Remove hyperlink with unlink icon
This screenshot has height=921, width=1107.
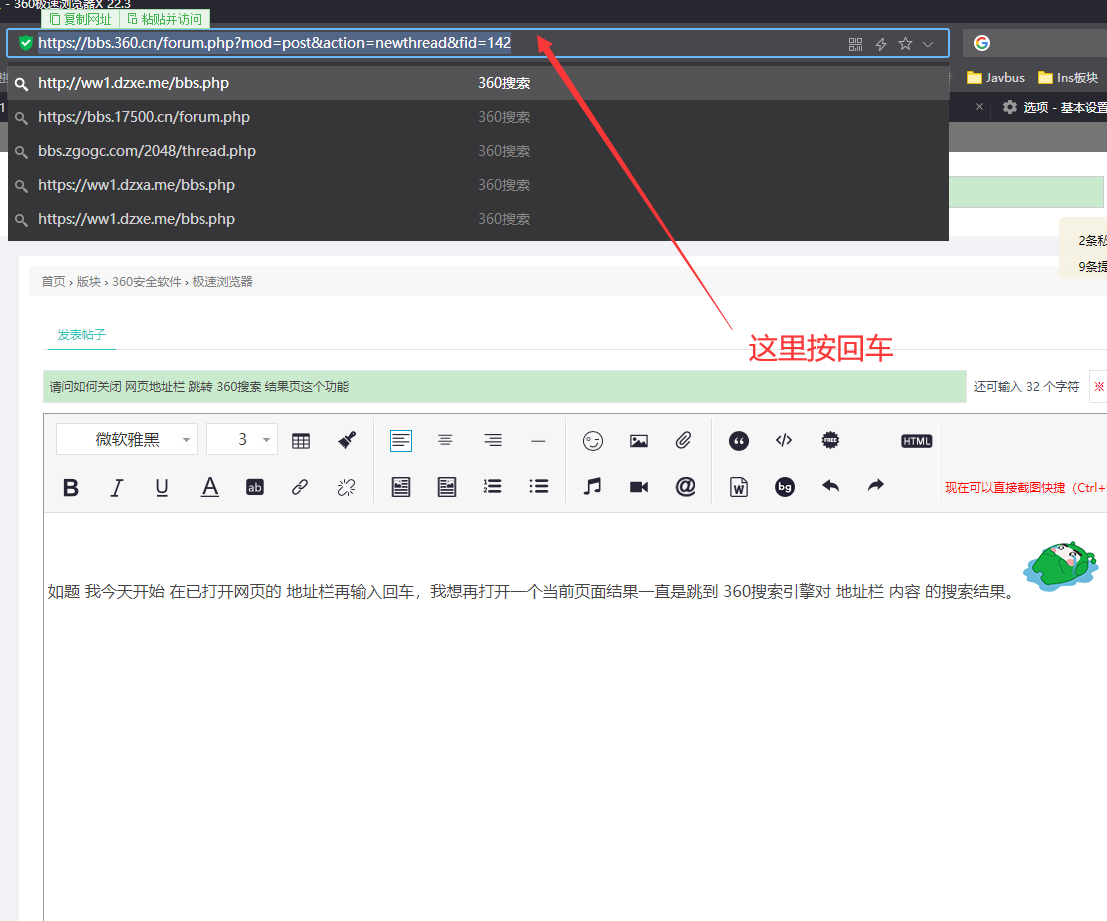click(x=346, y=487)
